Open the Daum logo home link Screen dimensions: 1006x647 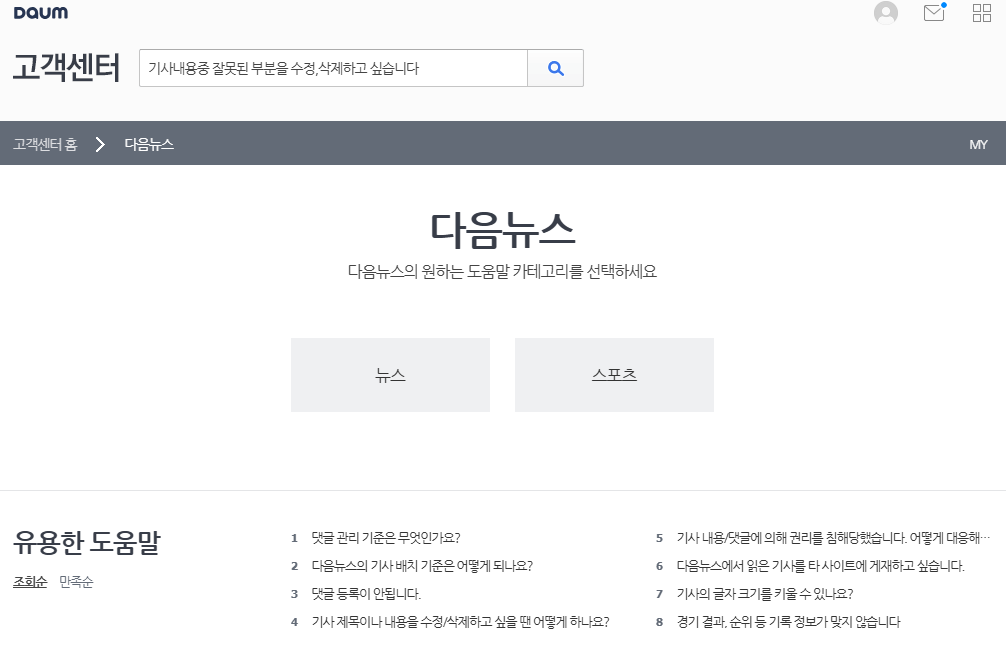coord(40,13)
